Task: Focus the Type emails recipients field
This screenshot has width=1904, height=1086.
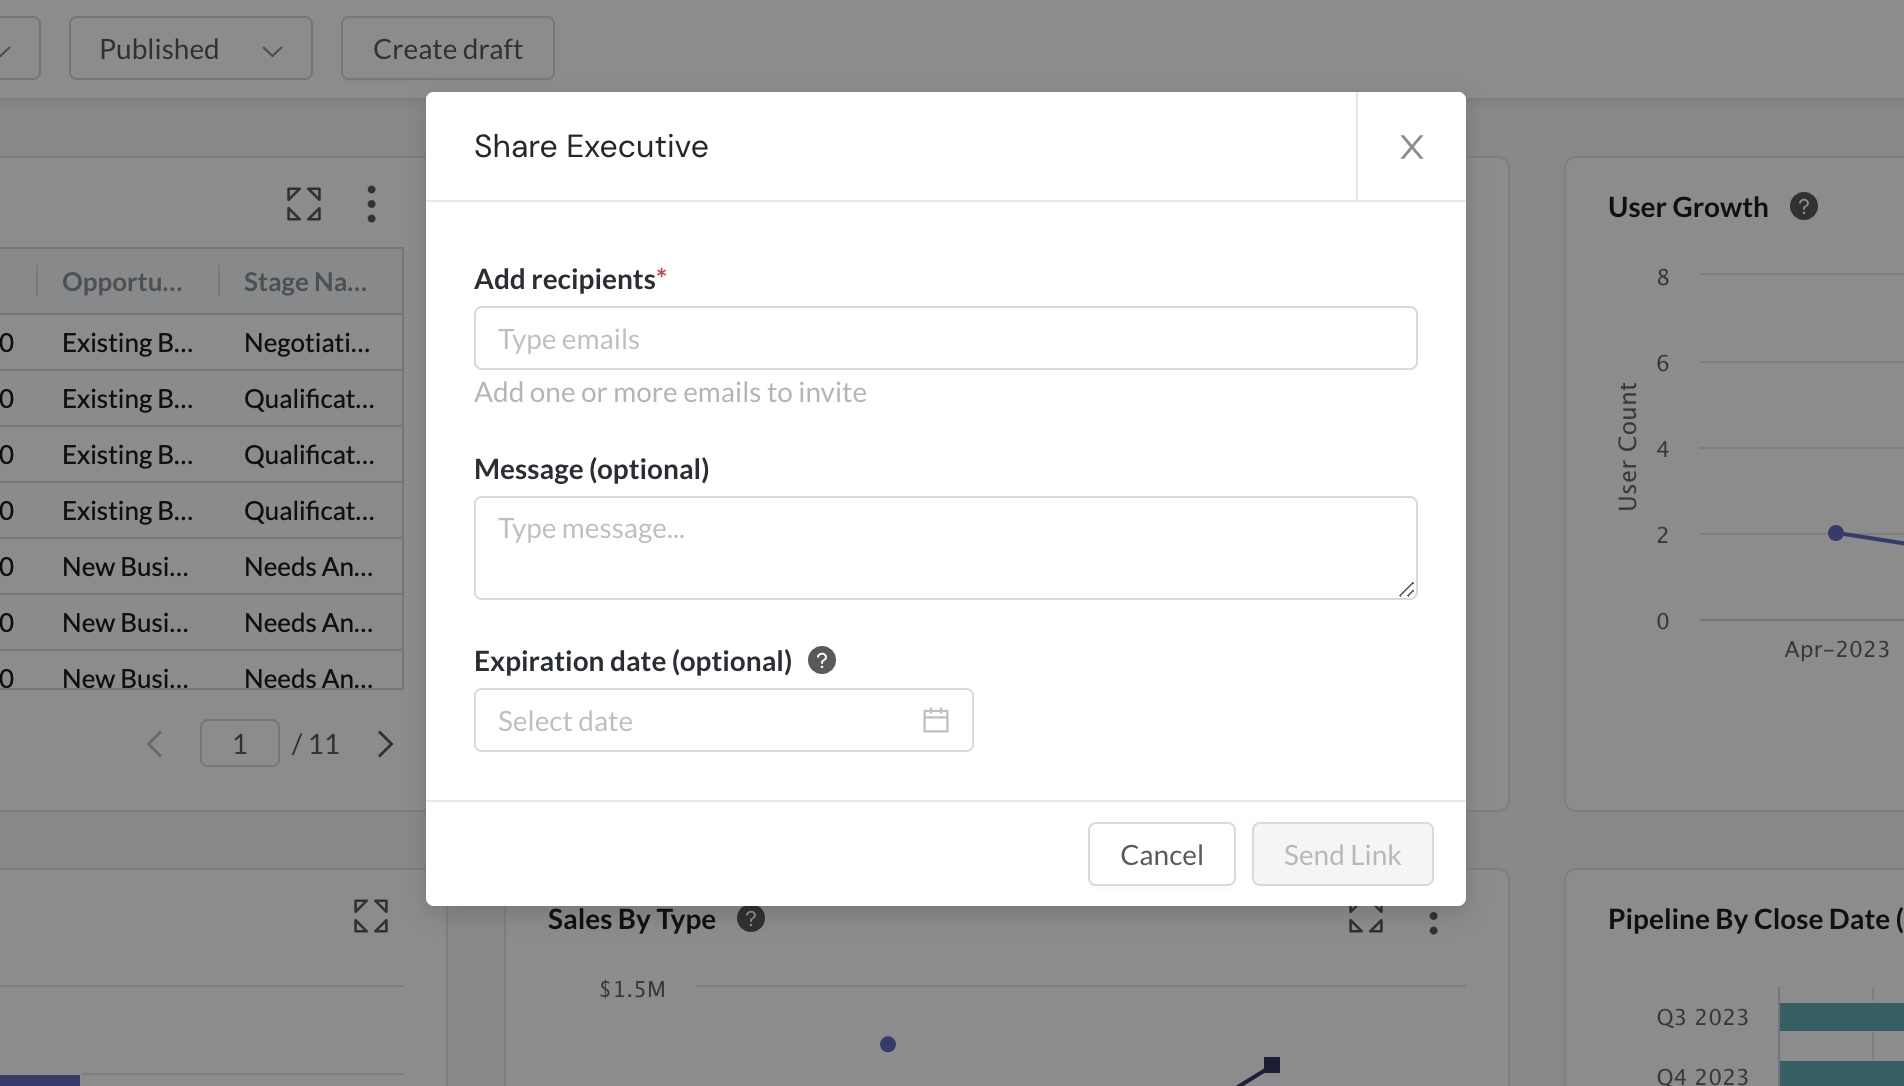Action: 946,338
